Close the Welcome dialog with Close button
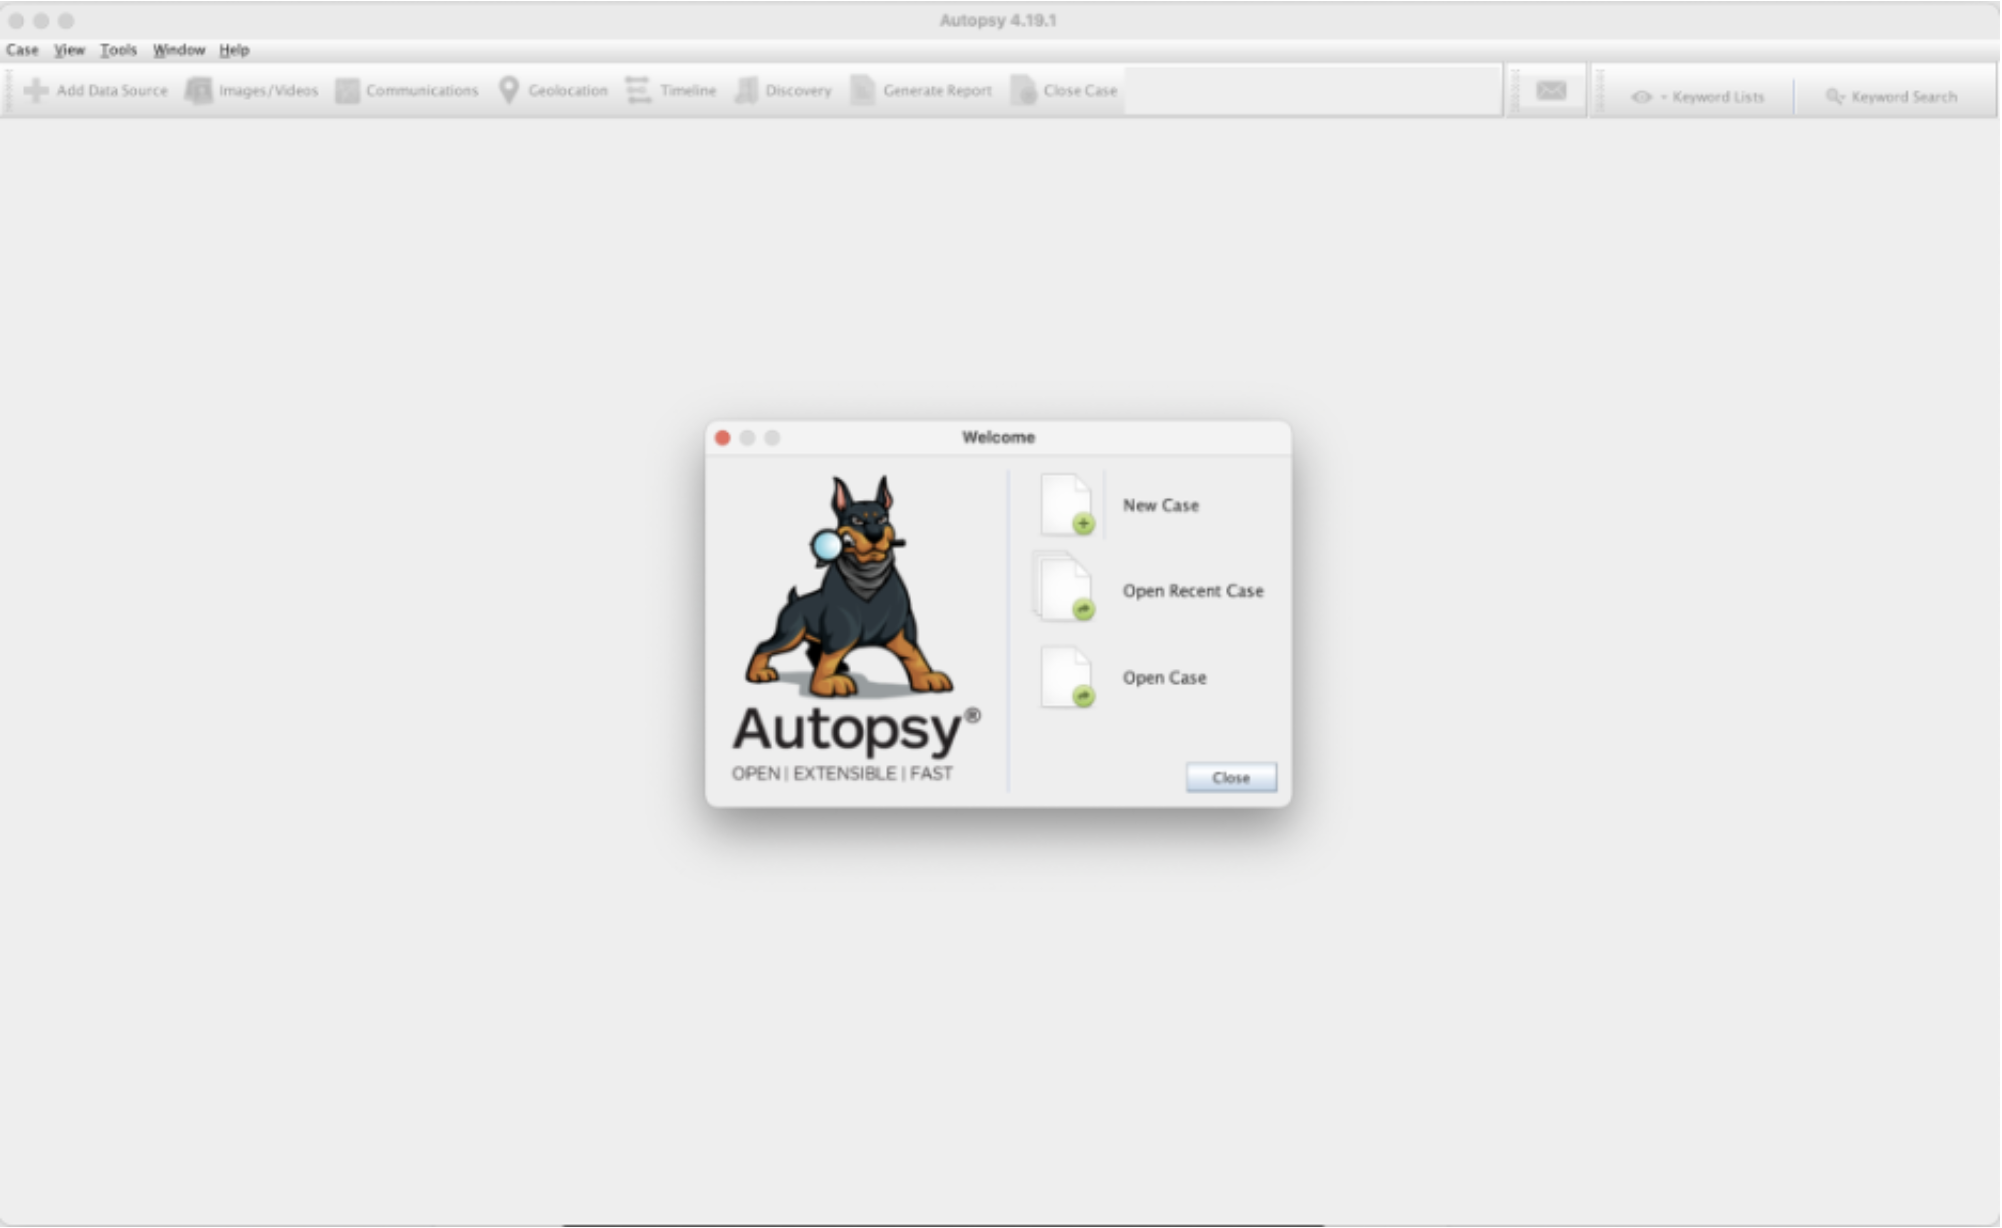 [1230, 777]
